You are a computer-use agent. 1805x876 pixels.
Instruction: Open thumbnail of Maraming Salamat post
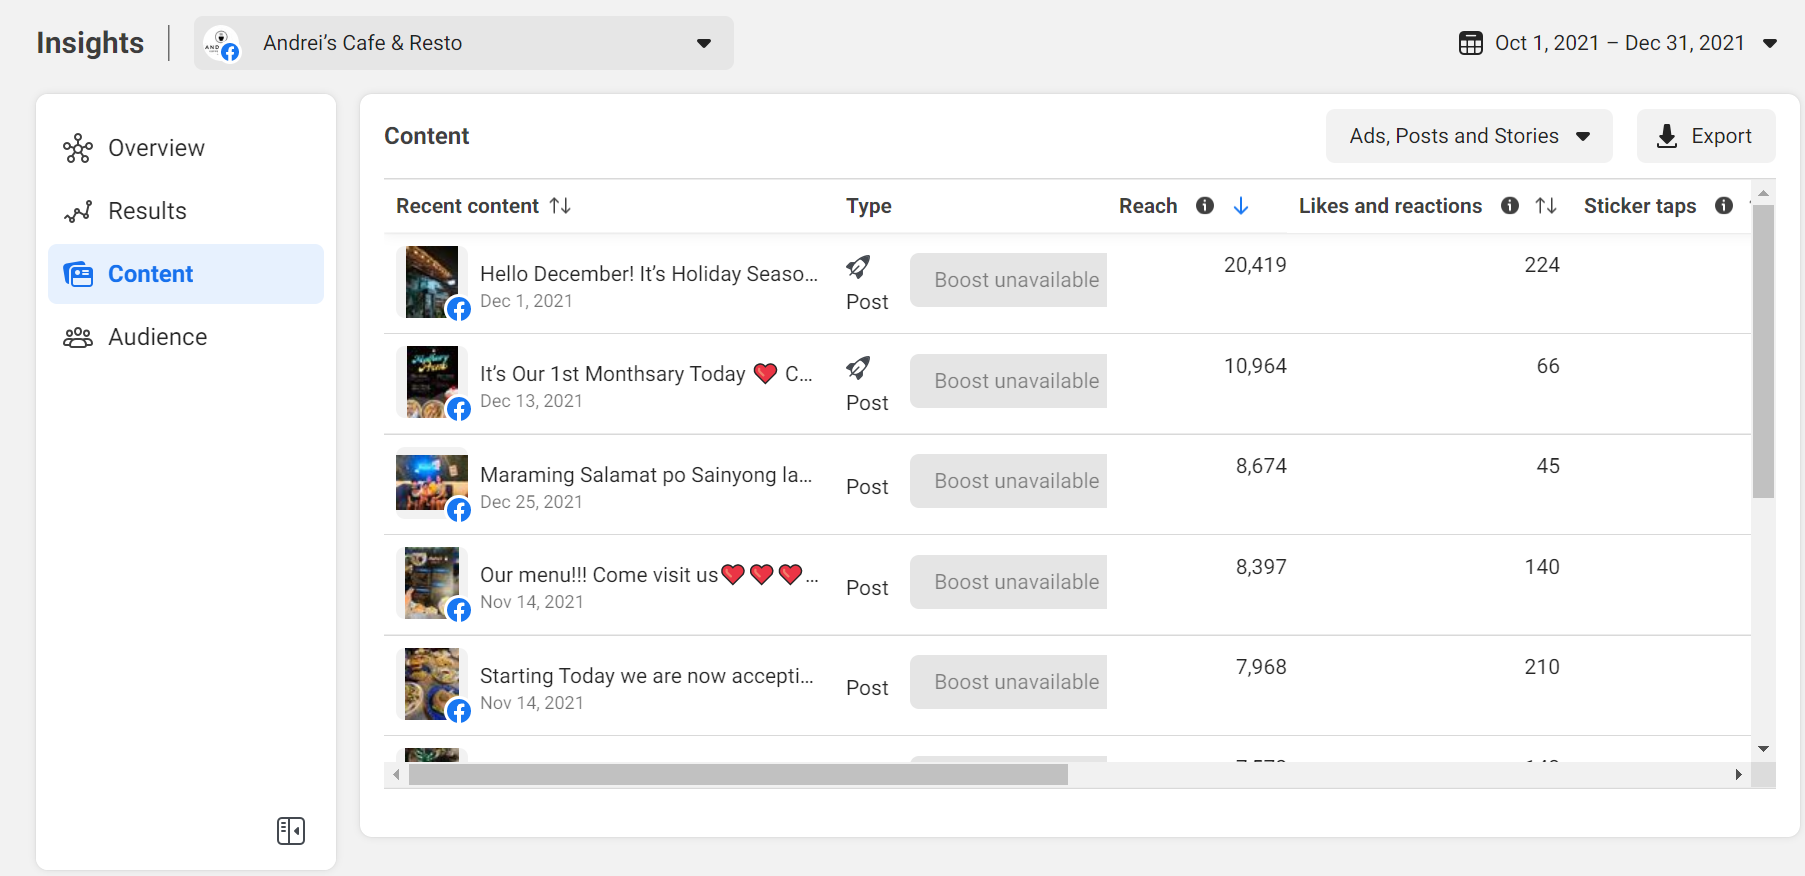pyautogui.click(x=432, y=483)
